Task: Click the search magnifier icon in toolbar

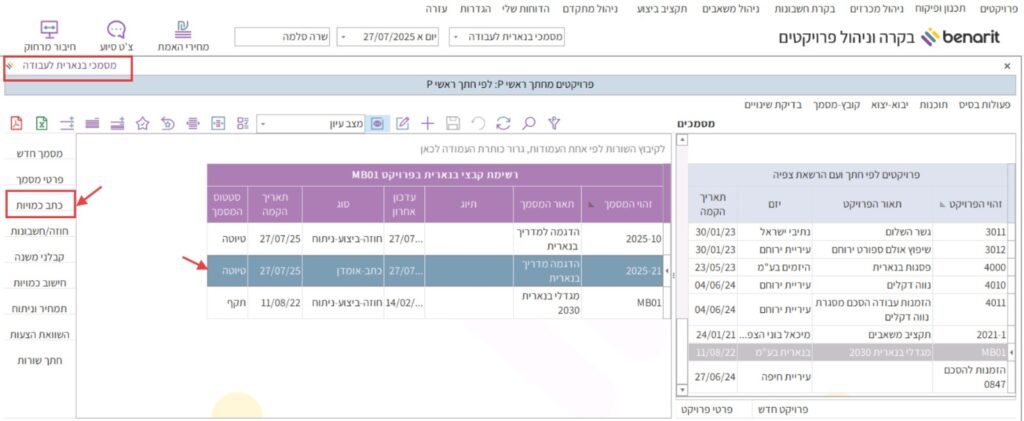Action: (x=529, y=123)
